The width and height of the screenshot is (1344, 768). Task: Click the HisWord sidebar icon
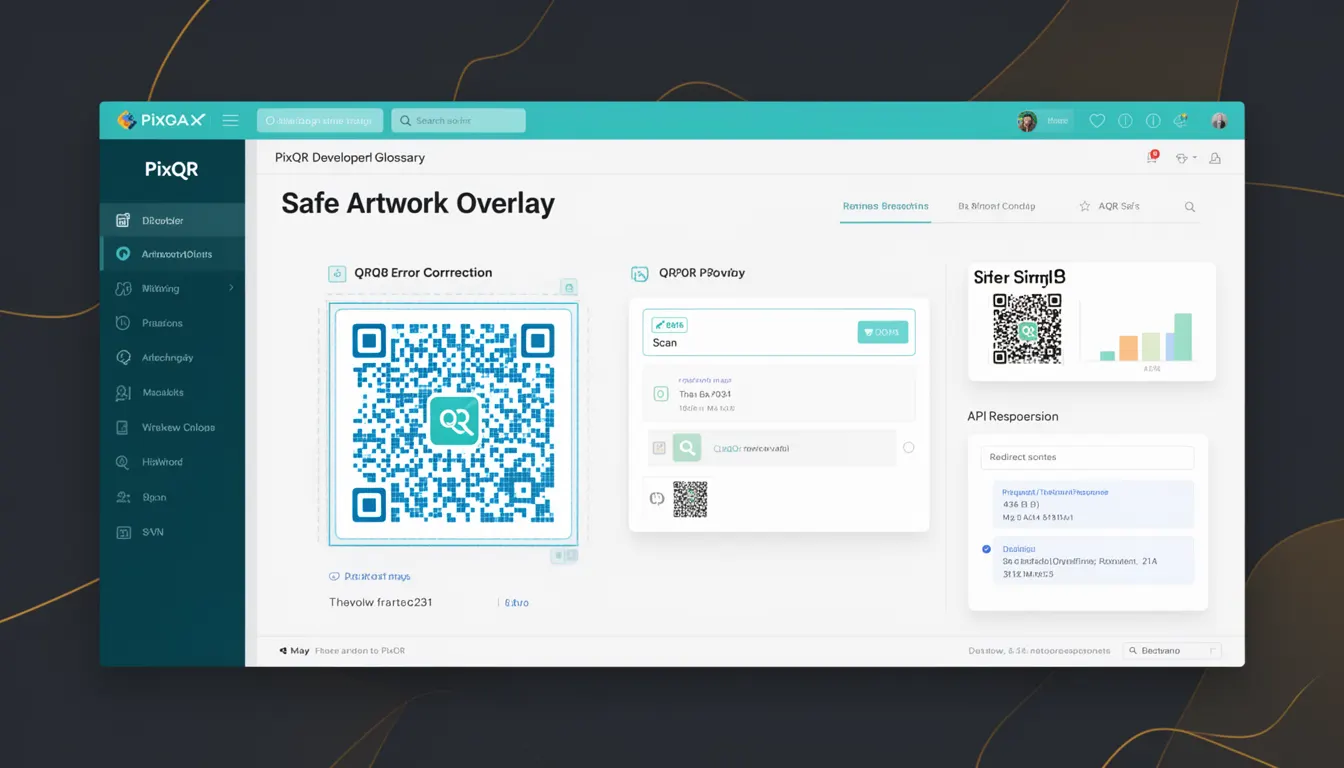(x=123, y=462)
